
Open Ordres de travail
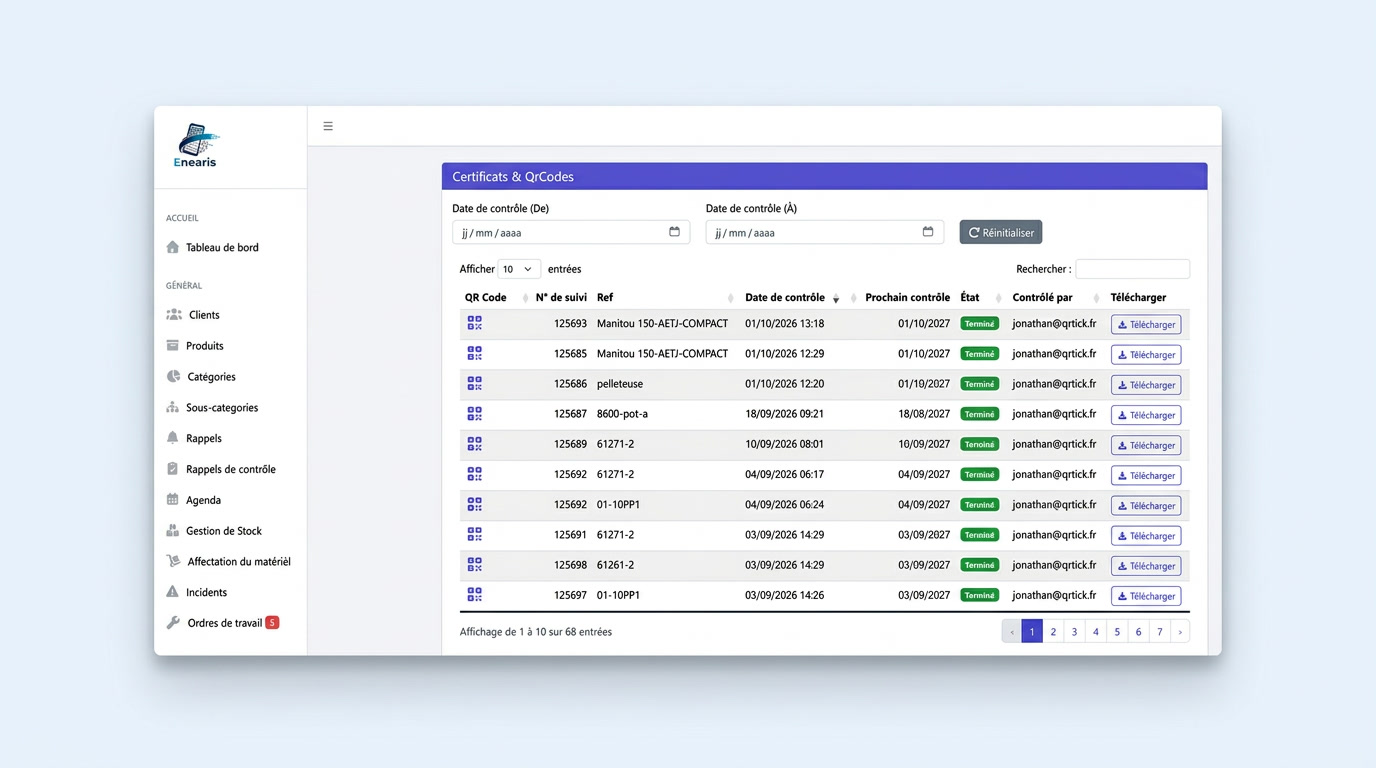[222, 623]
